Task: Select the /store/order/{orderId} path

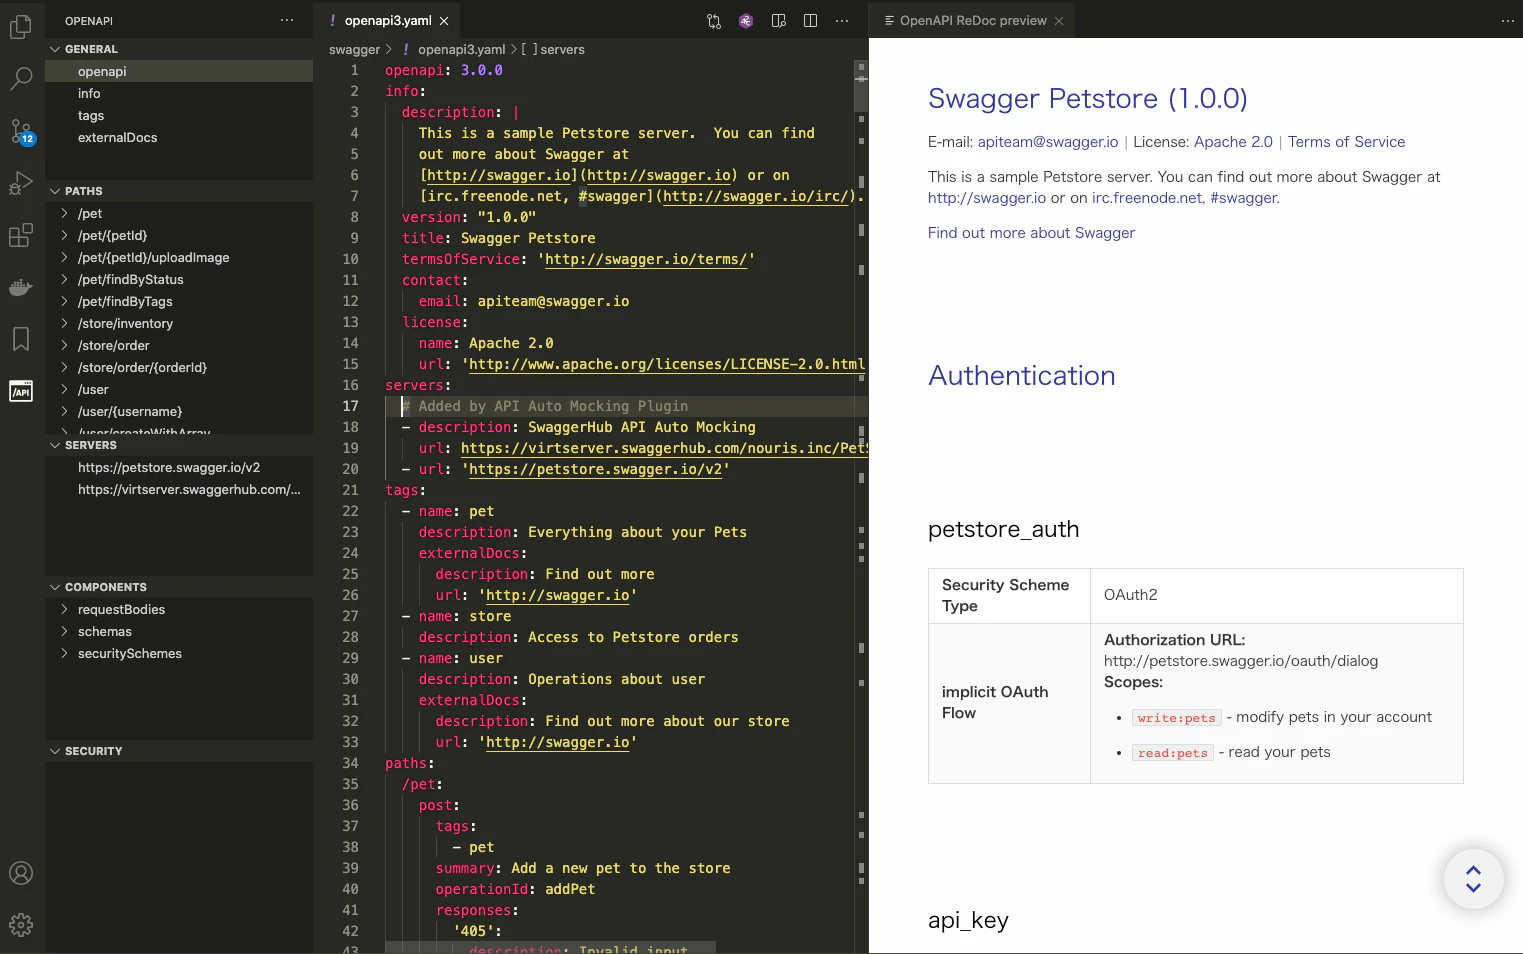Action: (x=179, y=367)
